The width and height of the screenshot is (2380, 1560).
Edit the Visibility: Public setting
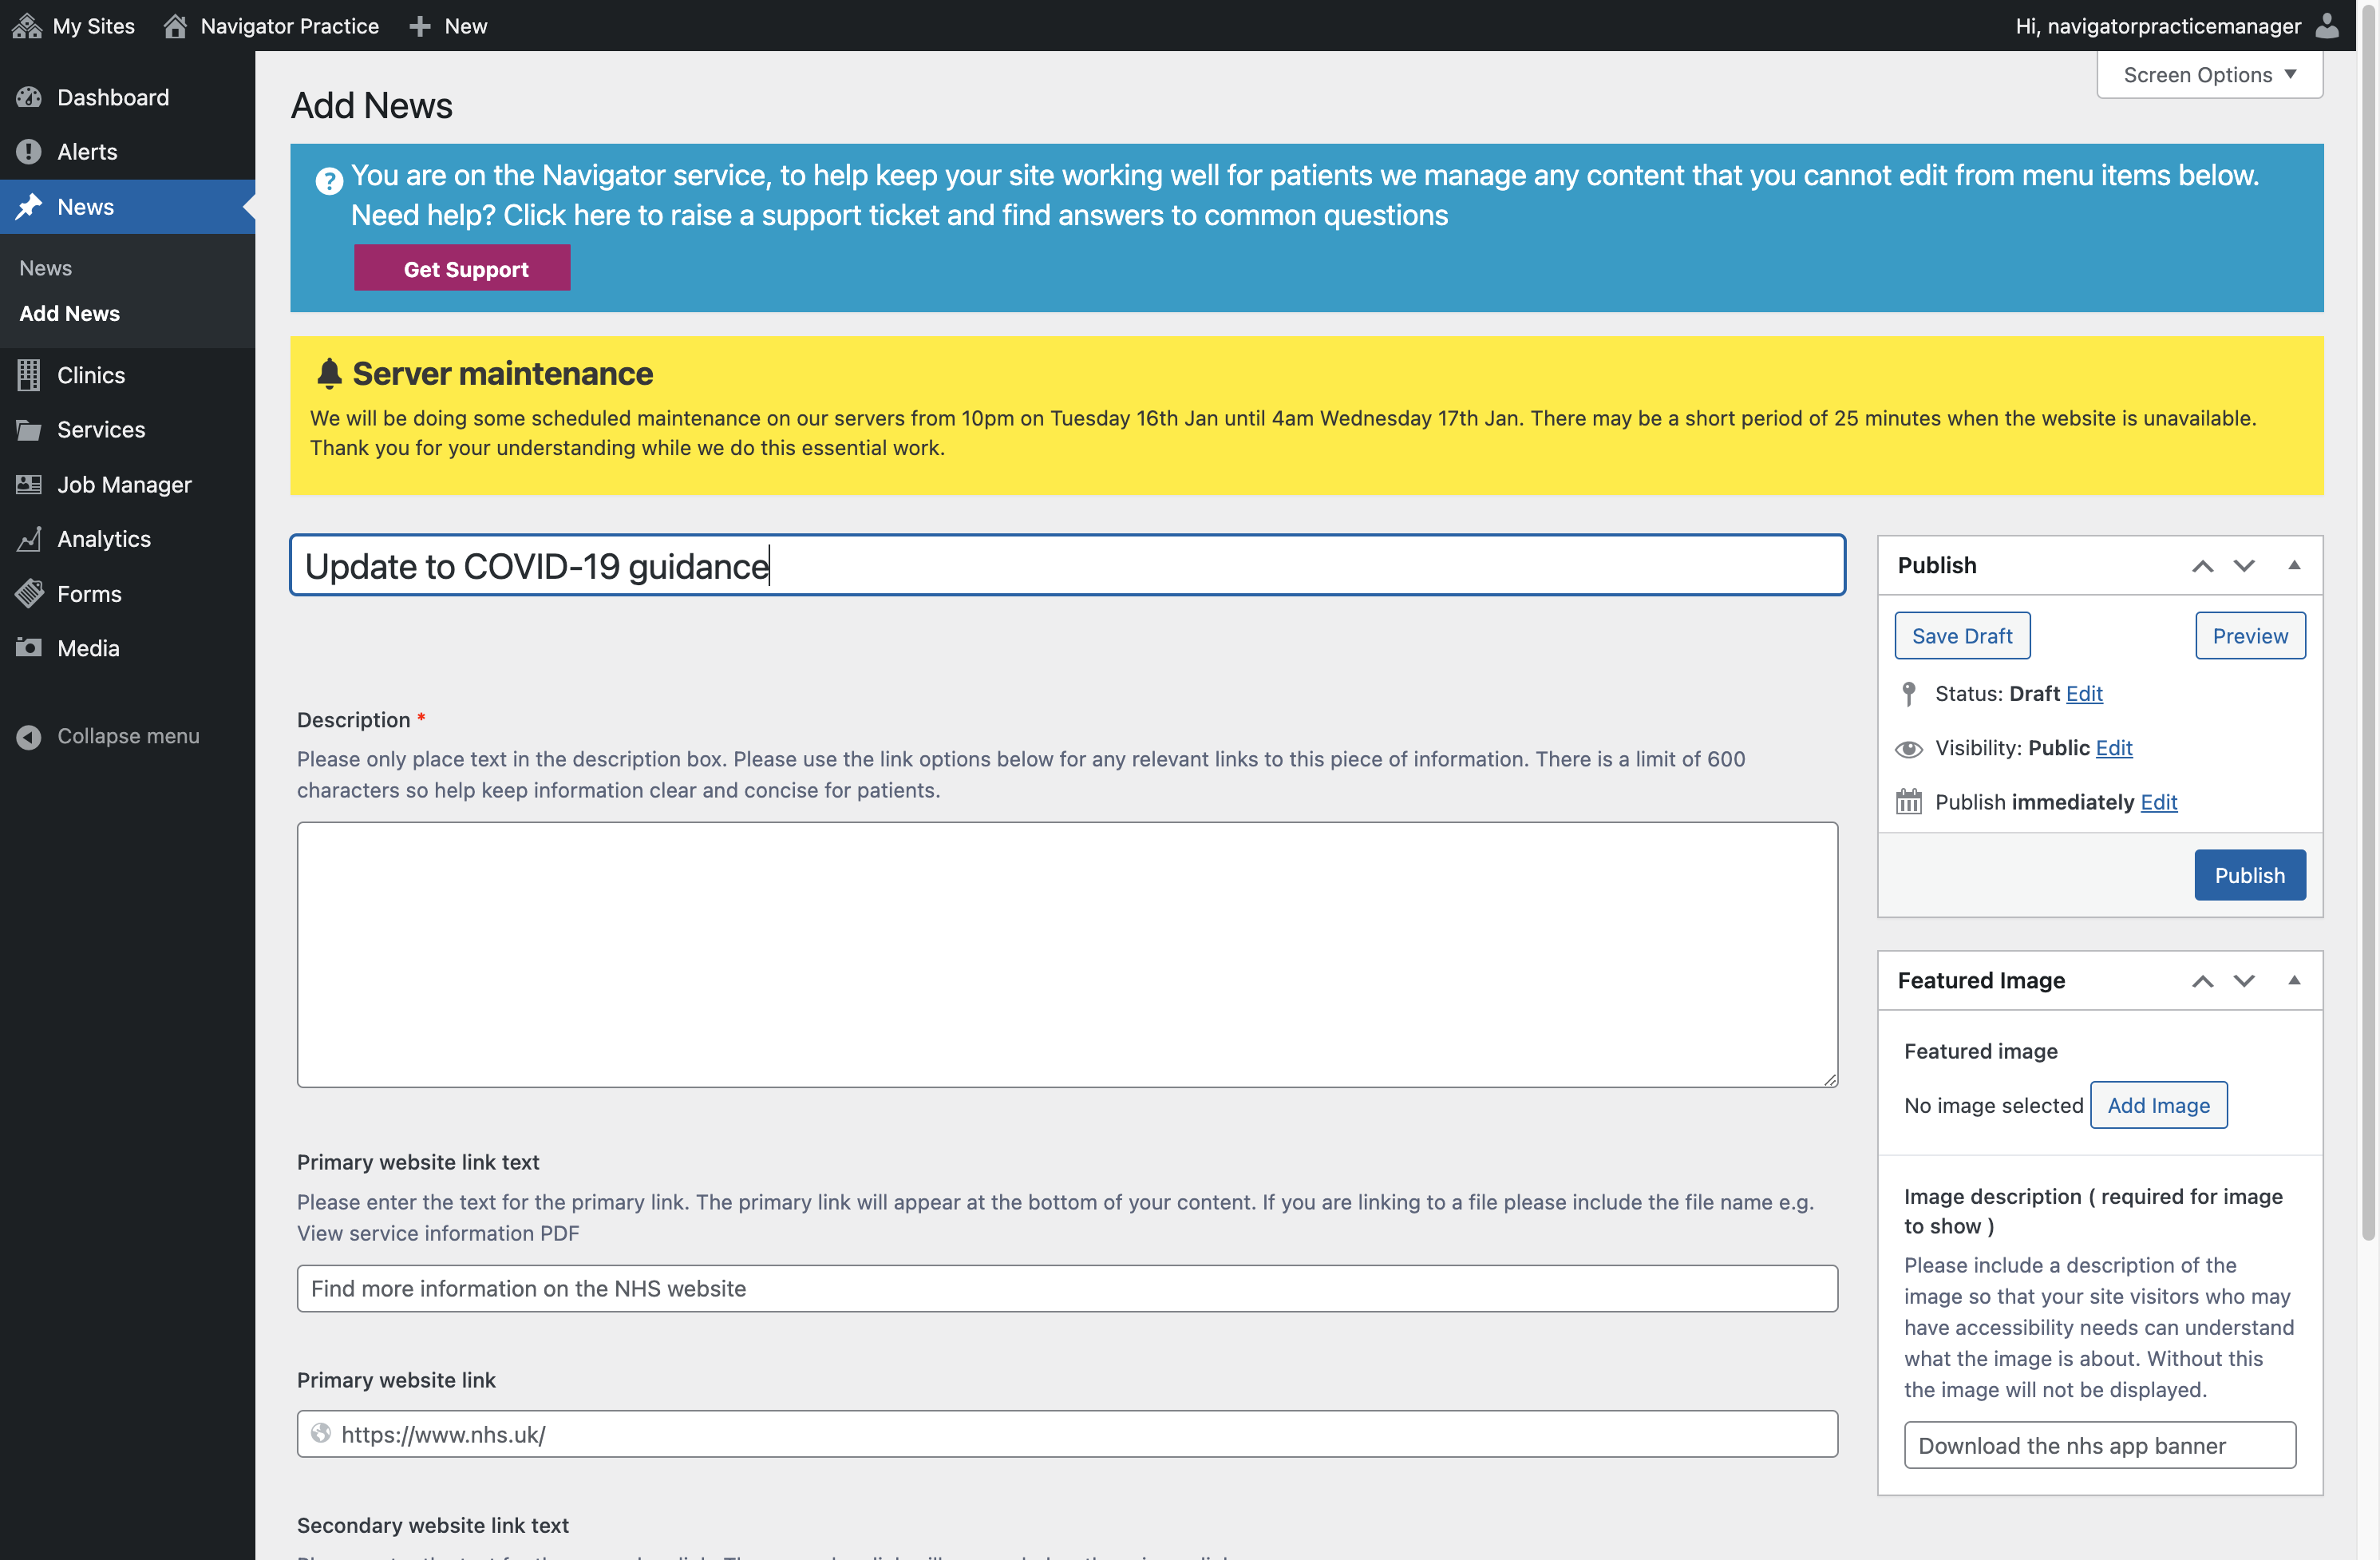point(2114,748)
